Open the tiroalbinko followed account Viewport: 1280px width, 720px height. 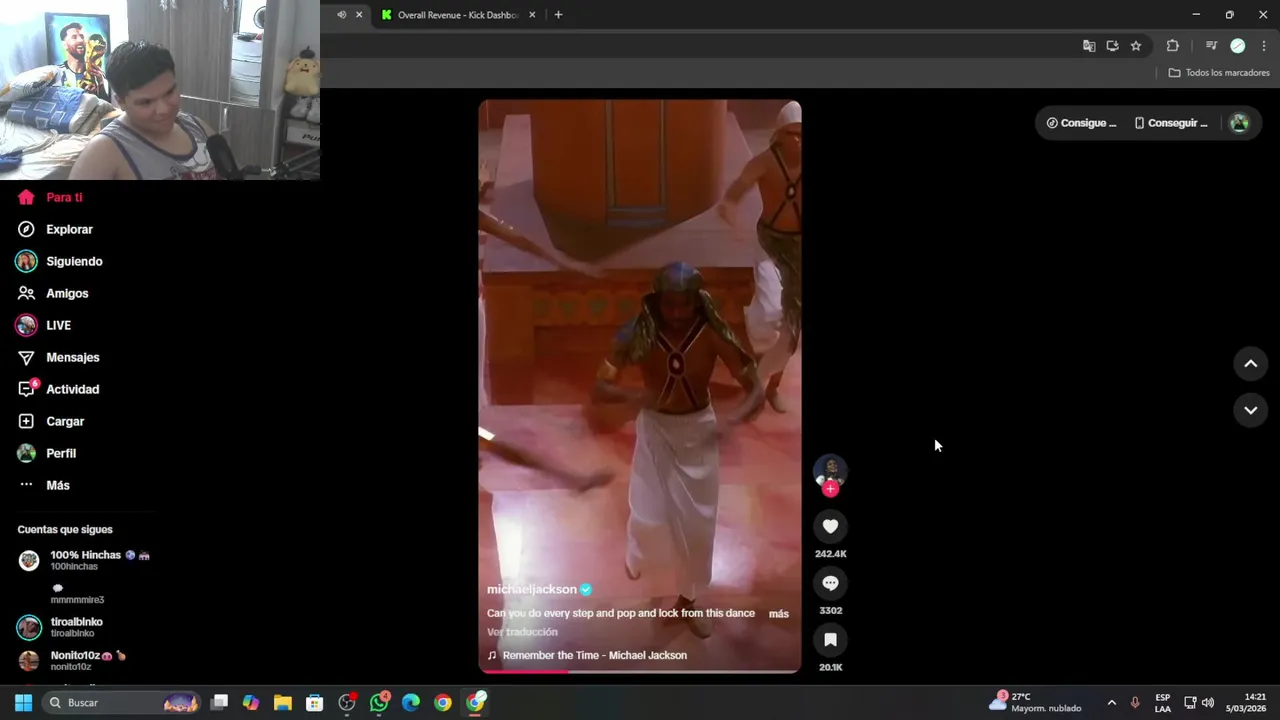tap(61, 627)
